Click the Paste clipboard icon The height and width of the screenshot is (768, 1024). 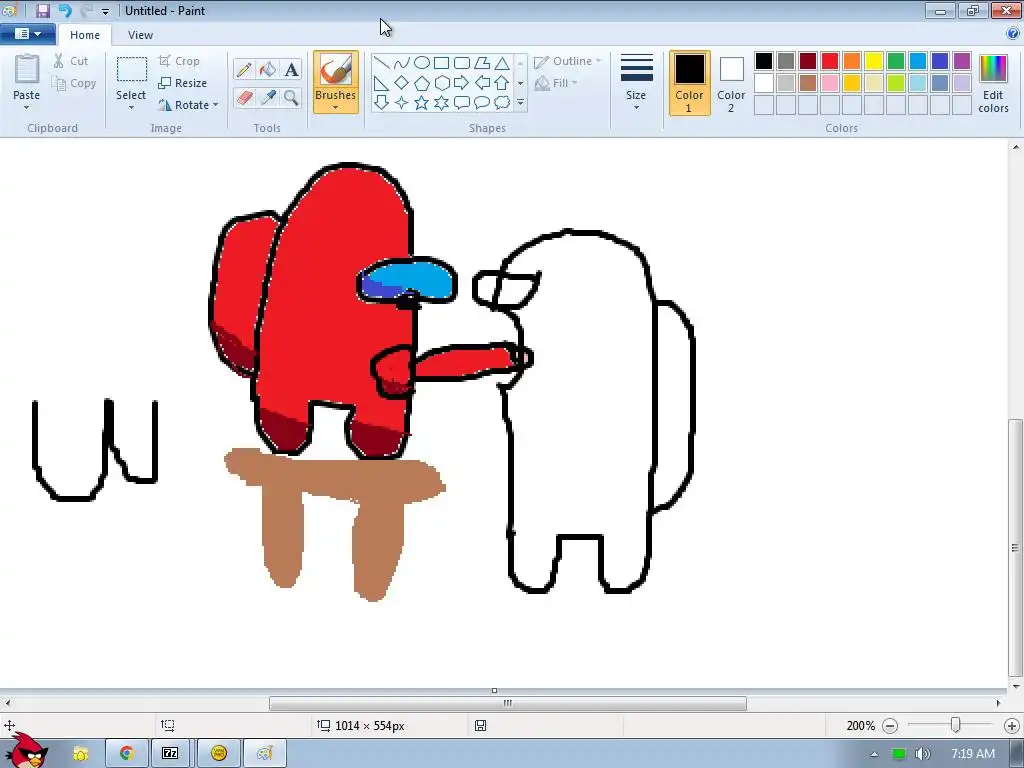pos(27,69)
